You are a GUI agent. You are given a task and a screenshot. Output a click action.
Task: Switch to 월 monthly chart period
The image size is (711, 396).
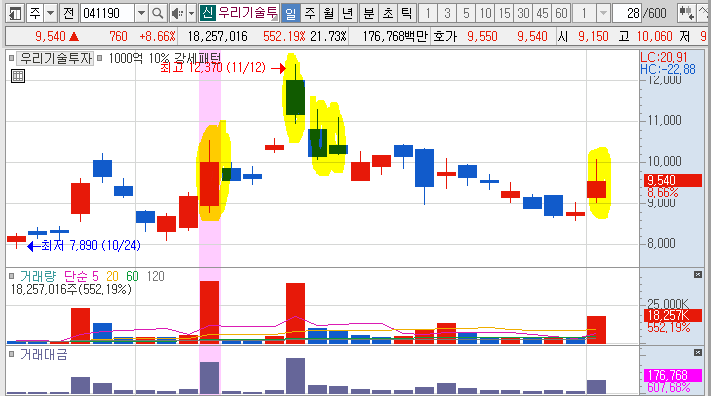click(x=329, y=13)
